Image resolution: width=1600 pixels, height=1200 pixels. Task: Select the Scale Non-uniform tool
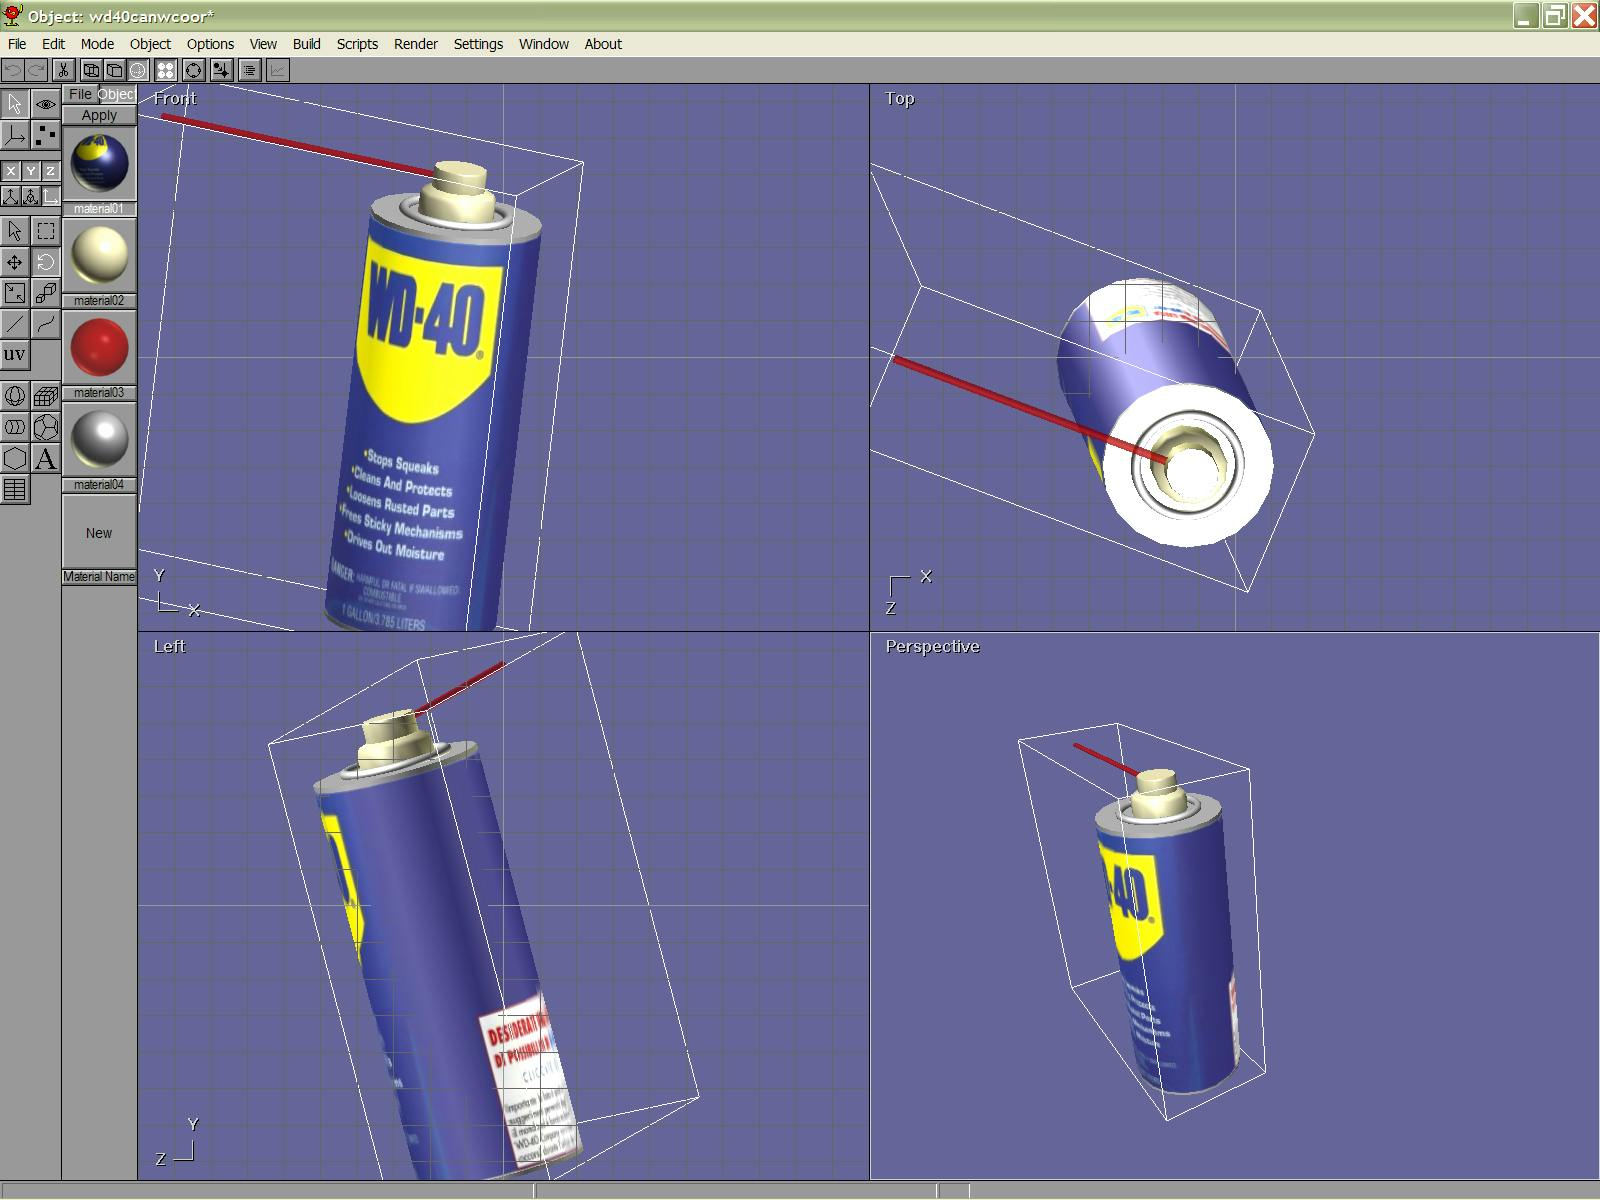pos(46,293)
